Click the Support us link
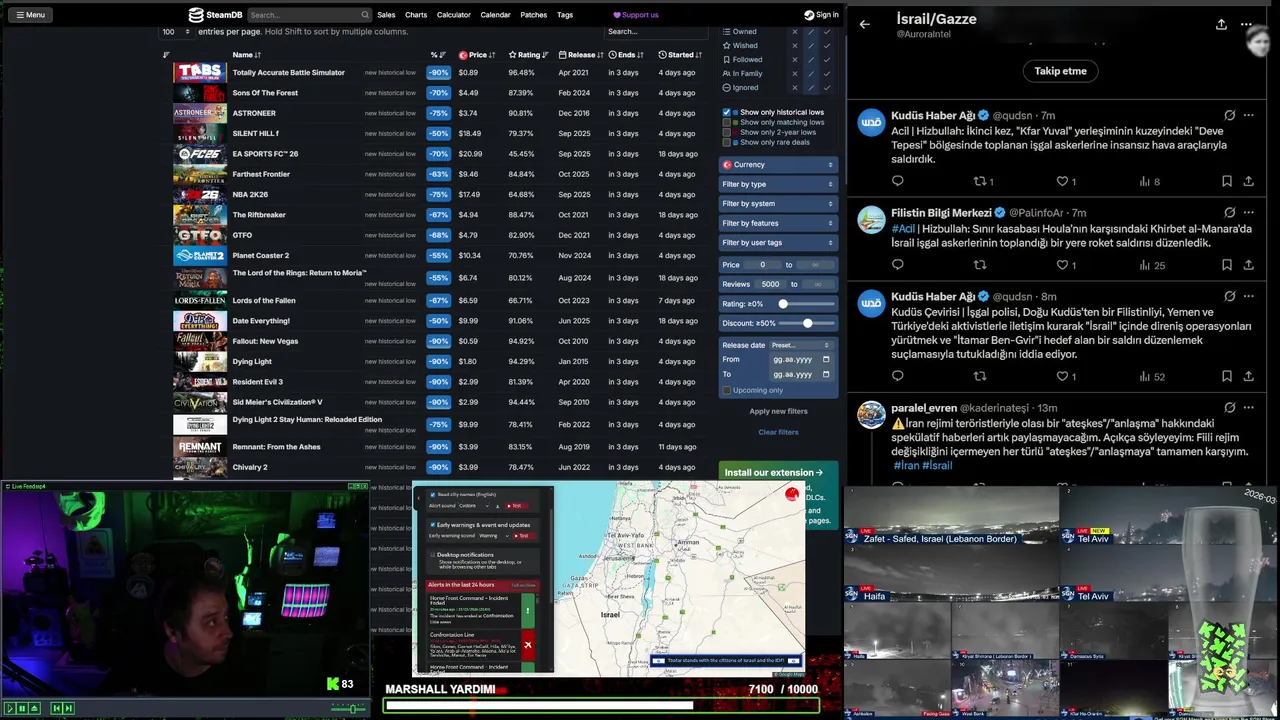1280x720 pixels. click(x=636, y=15)
